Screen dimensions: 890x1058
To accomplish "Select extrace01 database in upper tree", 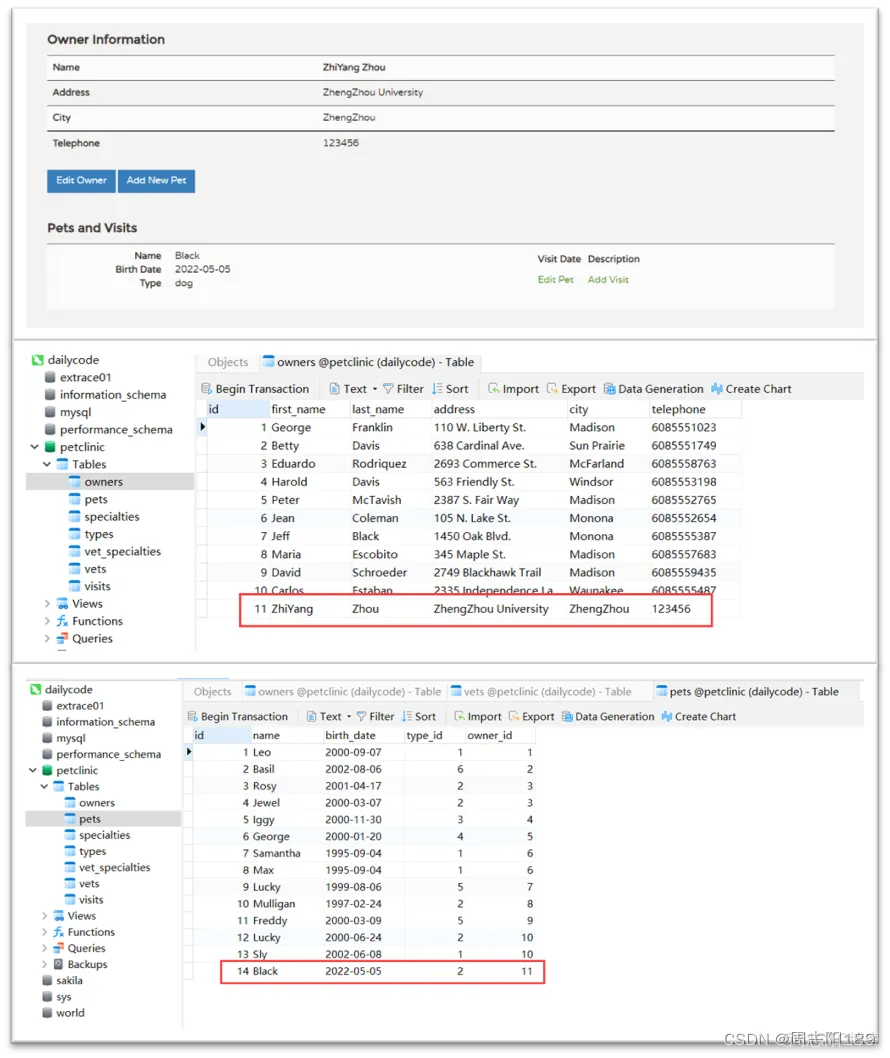I will (78, 377).
